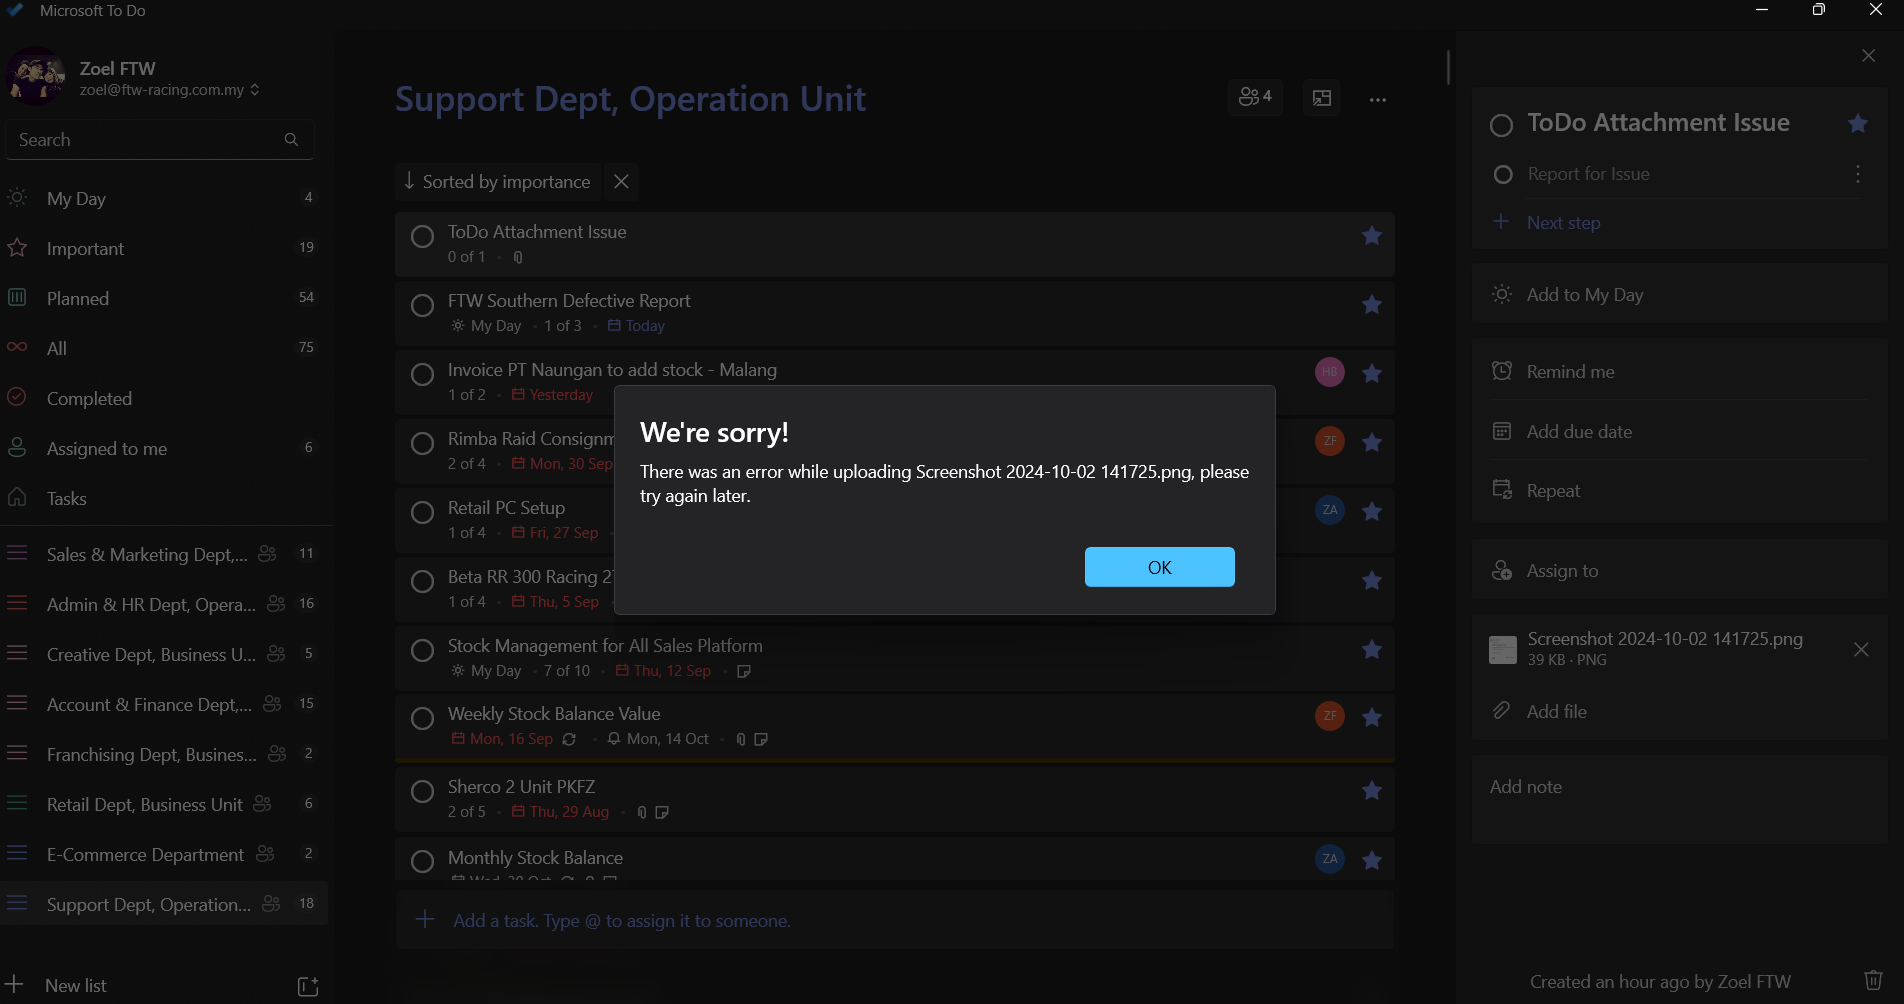This screenshot has width=1904, height=1004.
Task: Open the Completed list
Action: pos(164,398)
